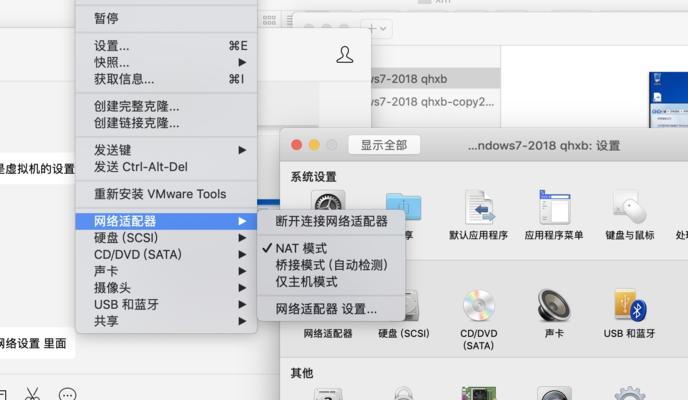The width and height of the screenshot is (688, 400).
Task: Click the scissors icon at bottom left
Action: tap(32, 393)
